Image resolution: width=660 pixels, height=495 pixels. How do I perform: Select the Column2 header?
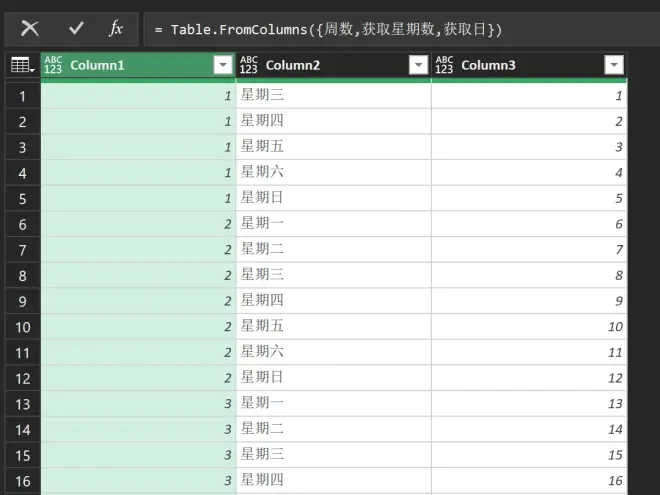[x=334, y=65]
